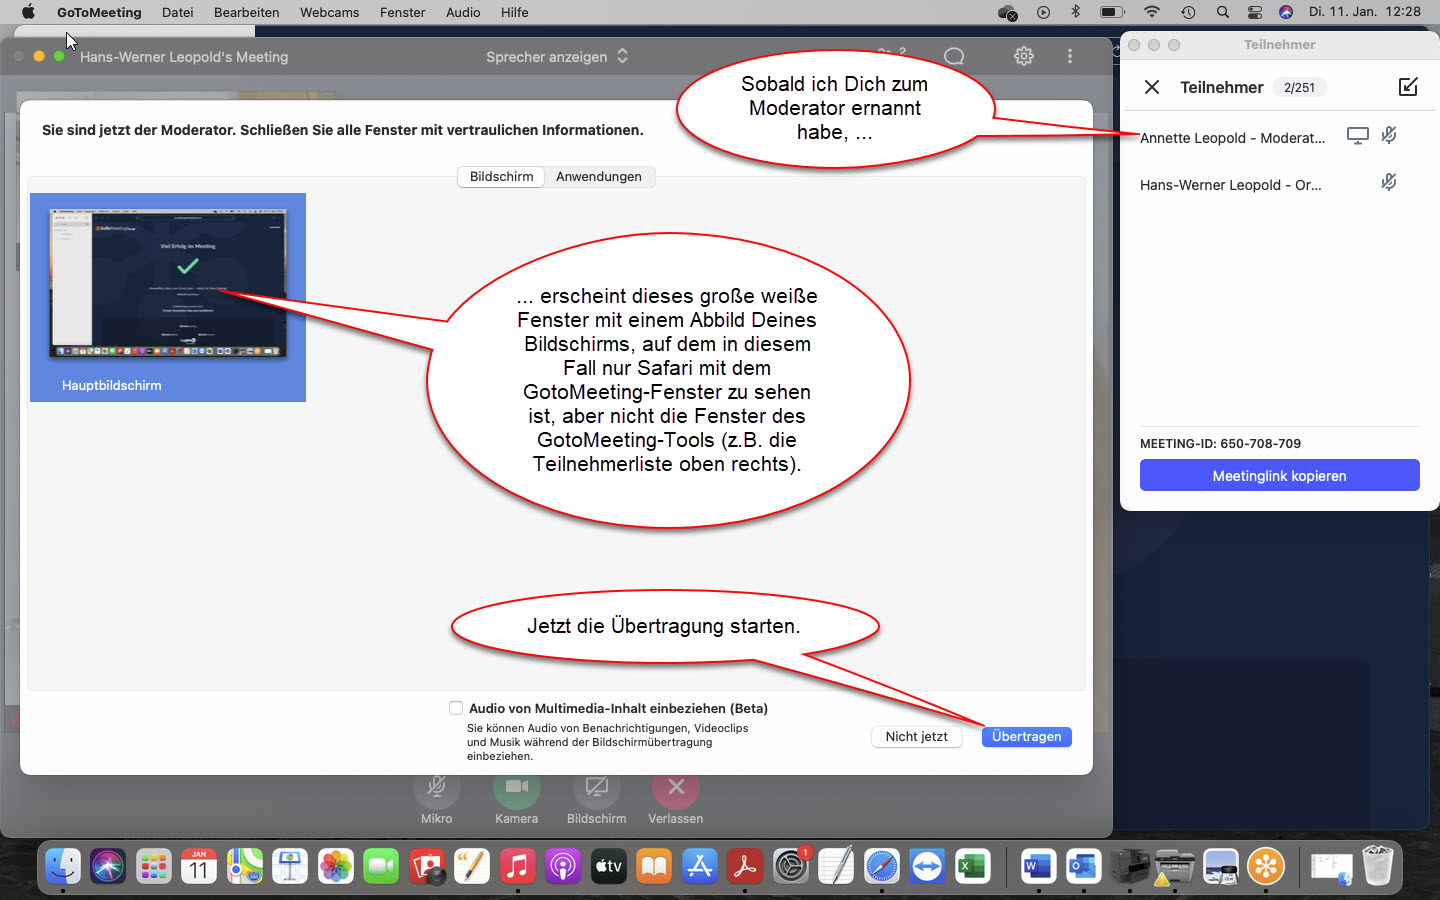Image resolution: width=1440 pixels, height=900 pixels.
Task: Click the 2/251 participant count badge
Action: click(x=1299, y=87)
